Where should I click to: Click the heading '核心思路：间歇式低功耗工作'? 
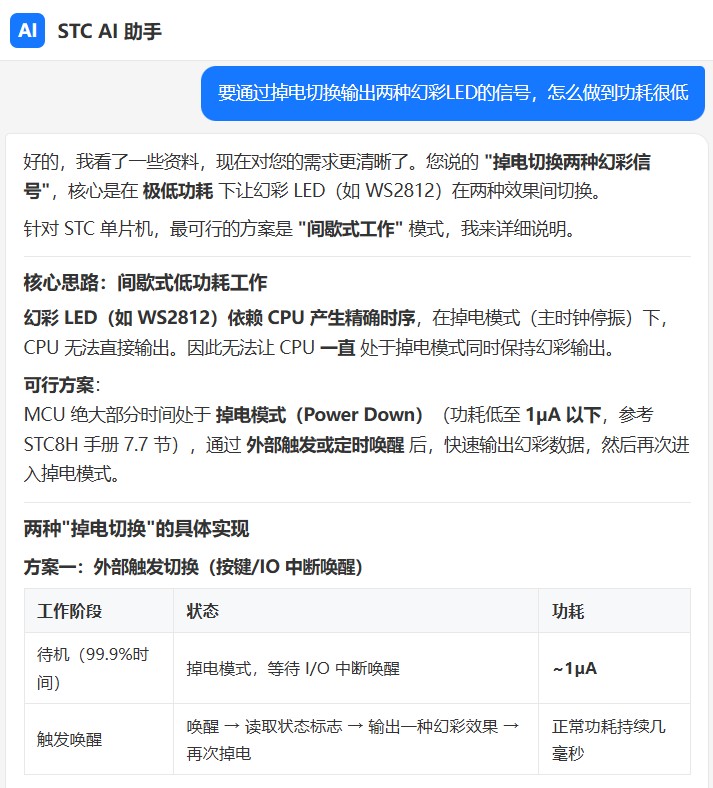(x=145, y=283)
